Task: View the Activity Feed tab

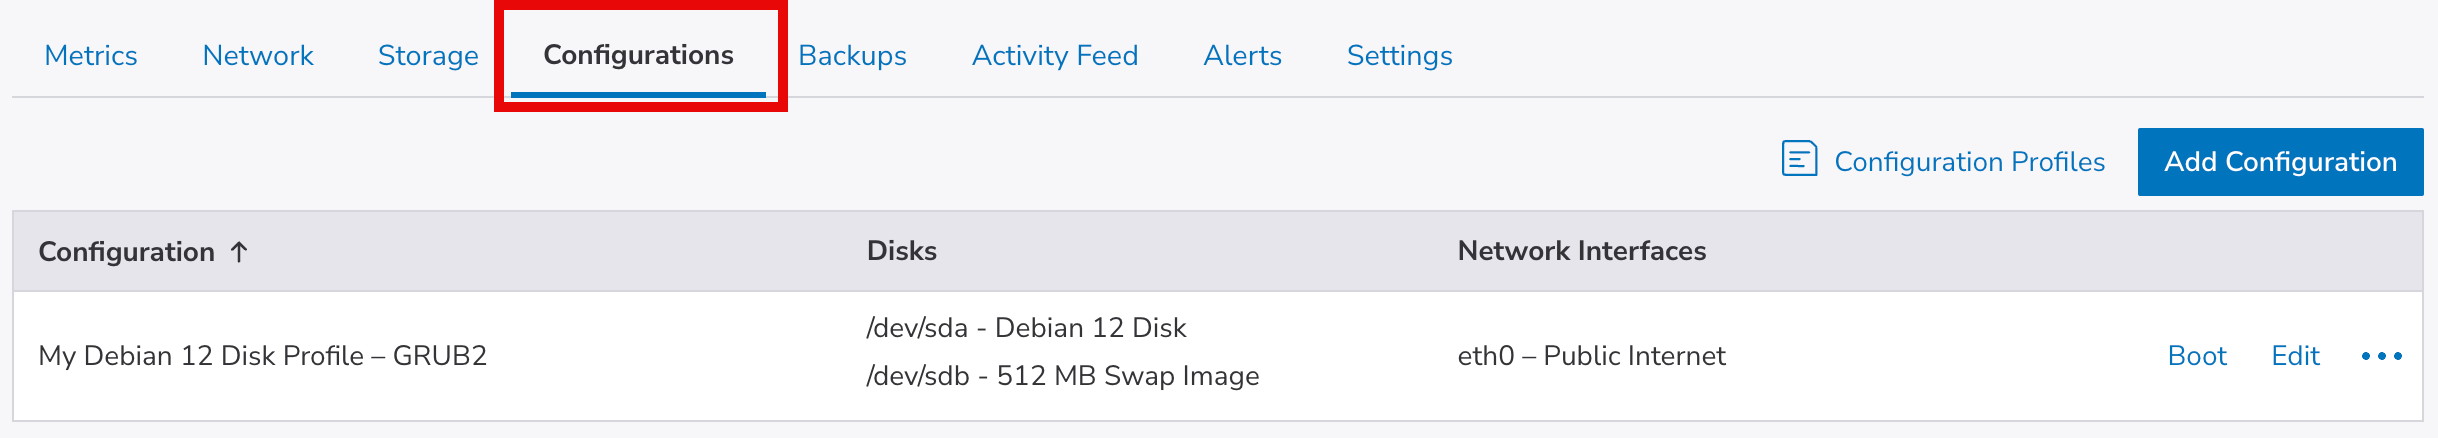Action: (x=1055, y=56)
